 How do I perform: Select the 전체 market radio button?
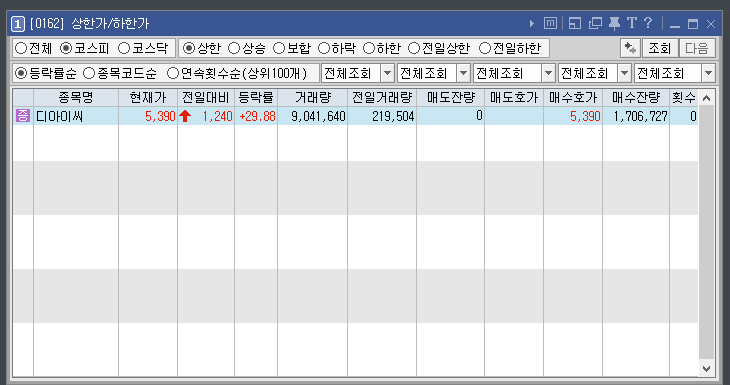click(21, 48)
